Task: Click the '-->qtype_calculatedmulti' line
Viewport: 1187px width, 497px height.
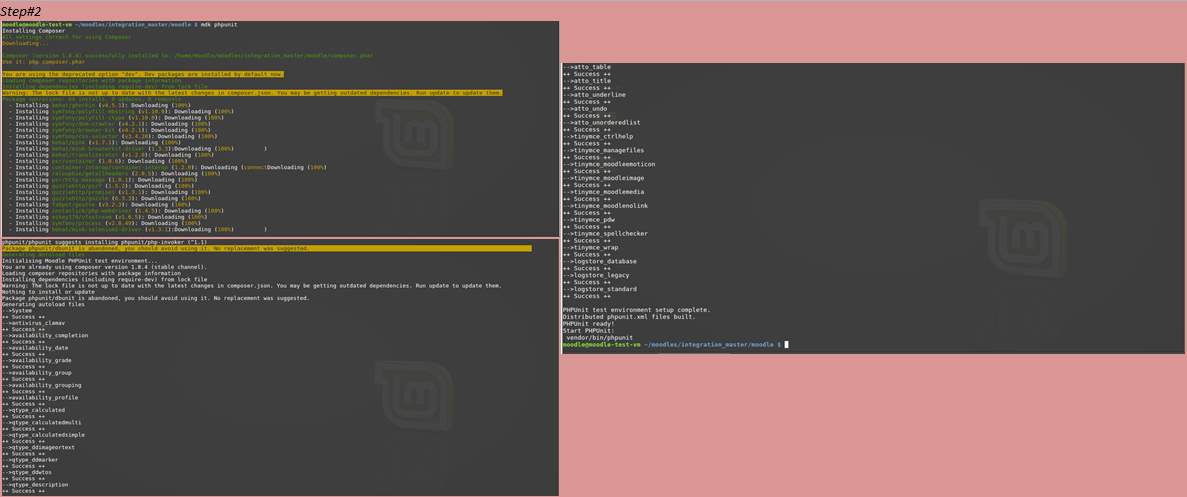Action: (x=42, y=422)
